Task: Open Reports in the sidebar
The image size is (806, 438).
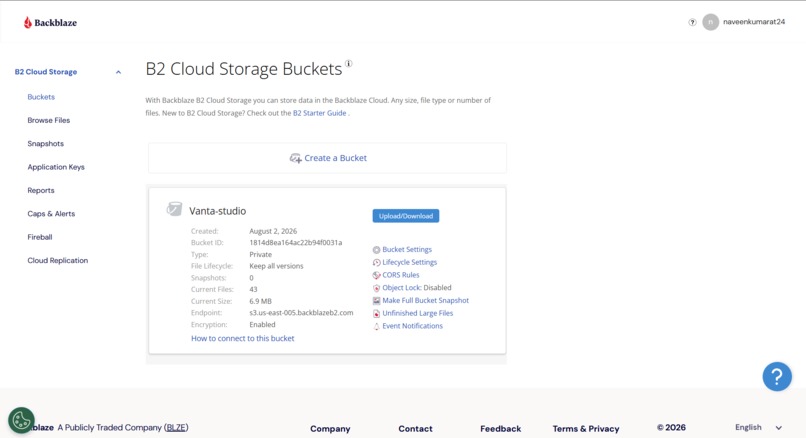Action: [41, 190]
